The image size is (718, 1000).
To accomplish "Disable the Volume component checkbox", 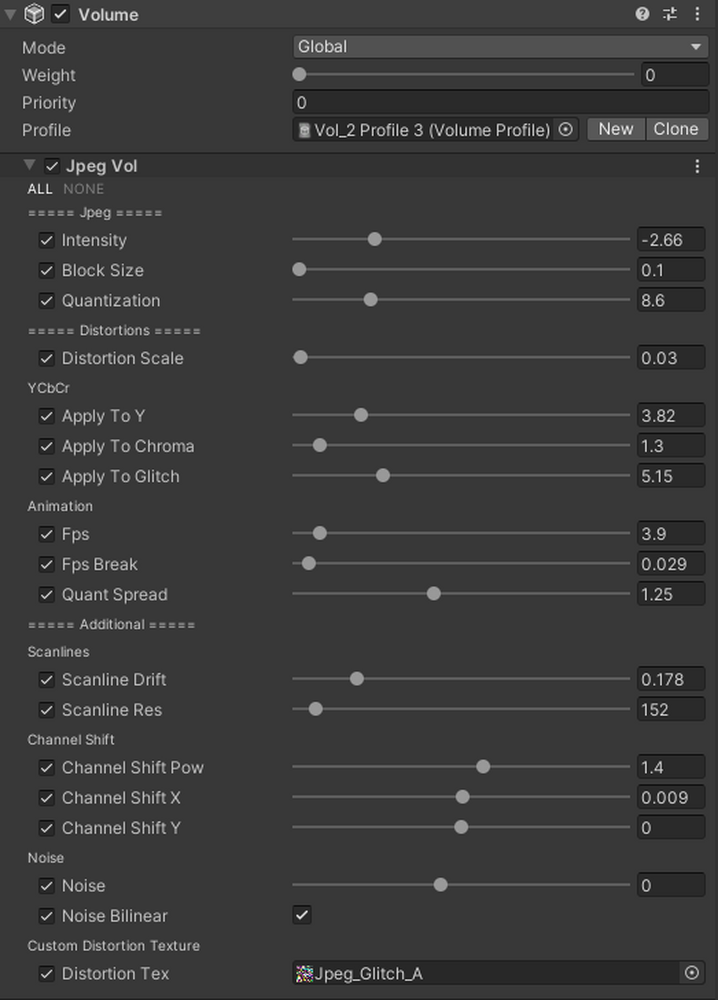I will click(x=61, y=14).
